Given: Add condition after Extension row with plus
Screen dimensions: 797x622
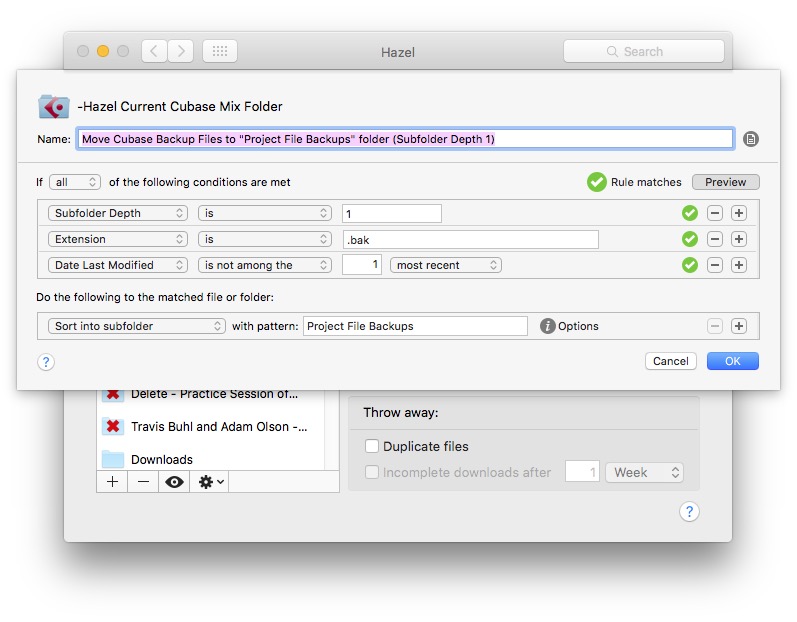Looking at the screenshot, I should 739,239.
